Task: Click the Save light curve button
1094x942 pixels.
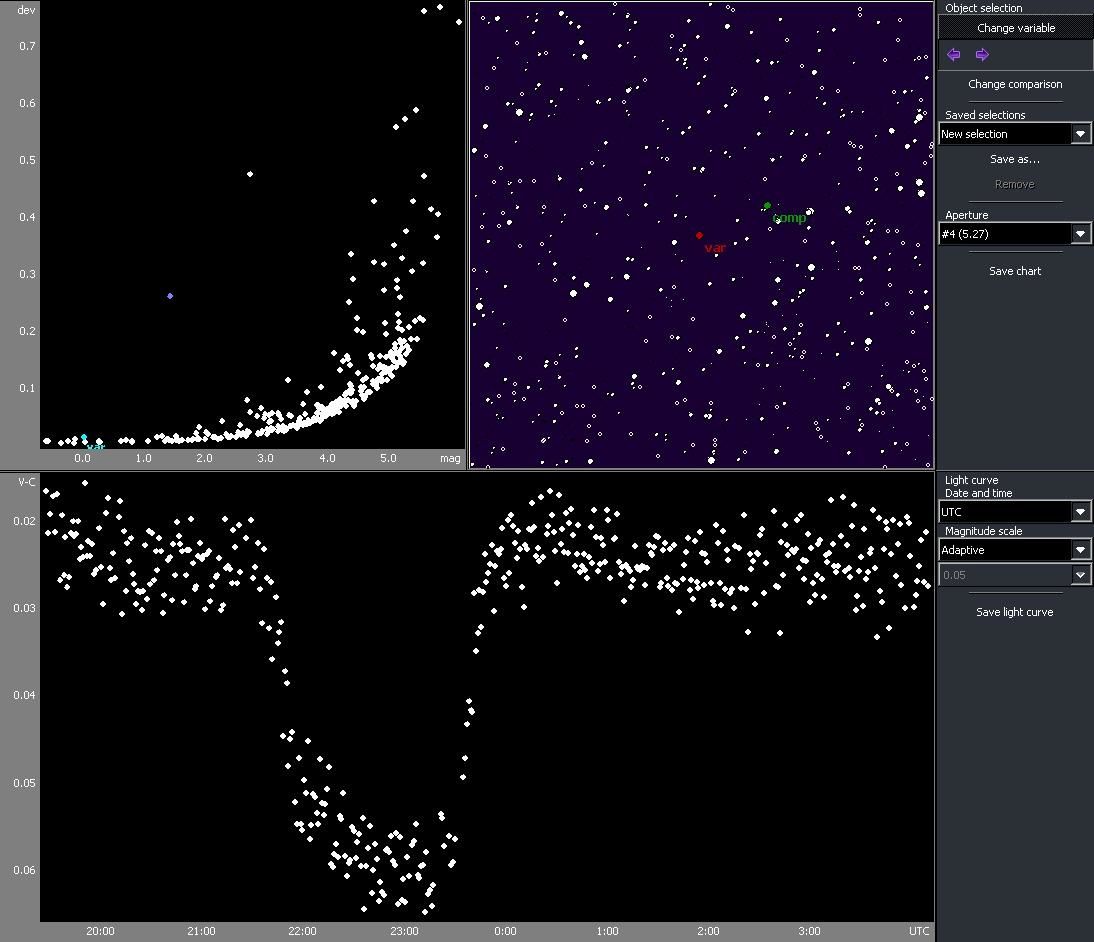Action: coord(1014,612)
